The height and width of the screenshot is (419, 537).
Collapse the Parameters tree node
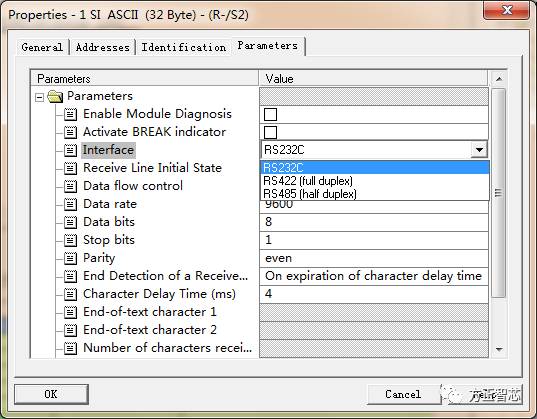(x=39, y=97)
